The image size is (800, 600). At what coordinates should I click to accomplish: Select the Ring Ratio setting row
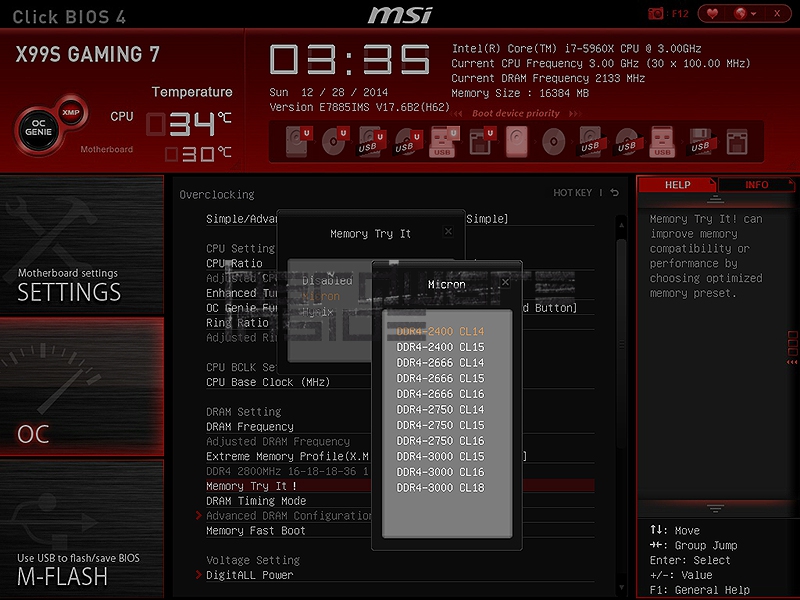pyautogui.click(x=237, y=322)
